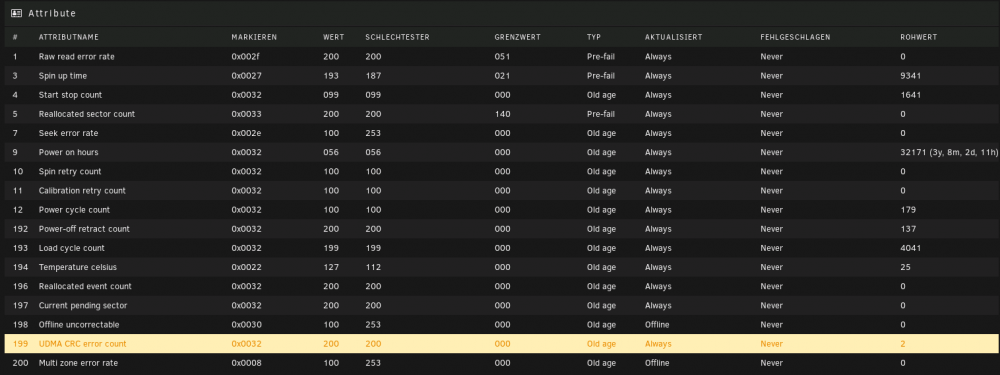This screenshot has height=375, width=1000.
Task: Select the Temperature celsius row
Action: pos(500,267)
